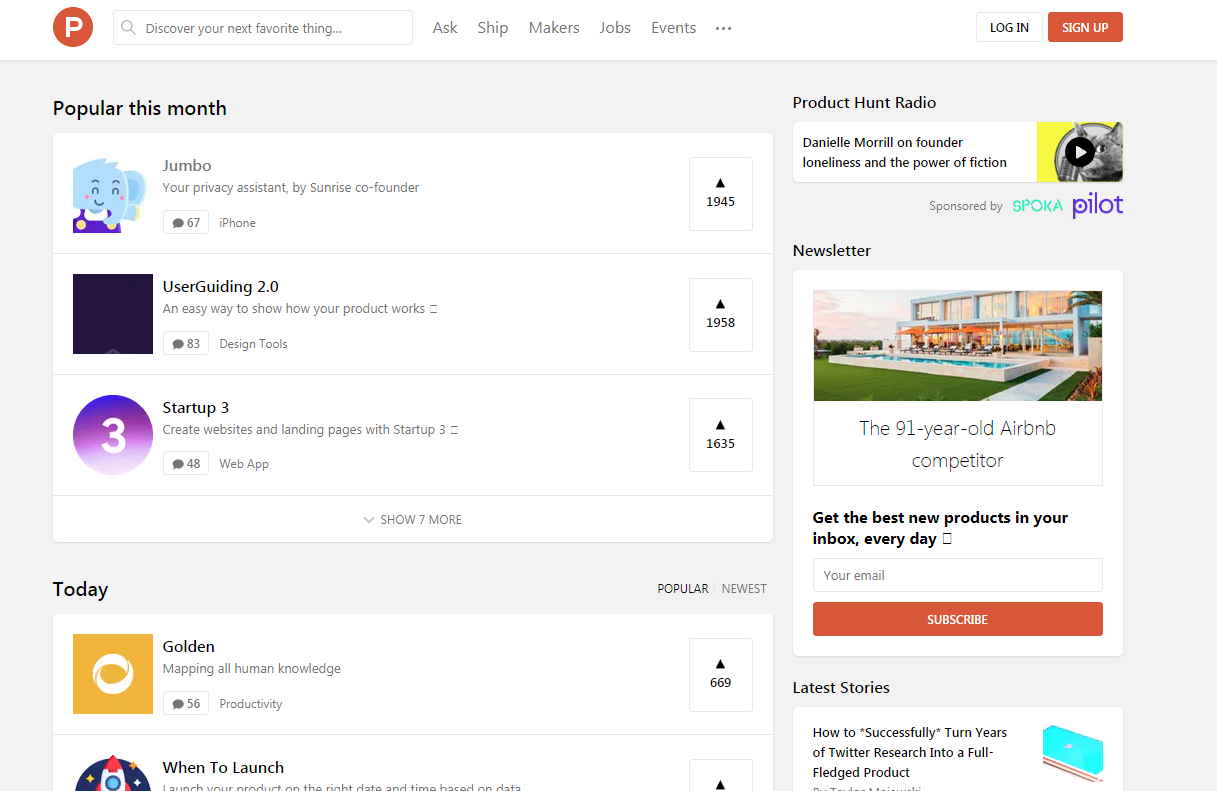View the 56 comments on Golden
This screenshot has width=1217, height=791.
[x=186, y=704]
